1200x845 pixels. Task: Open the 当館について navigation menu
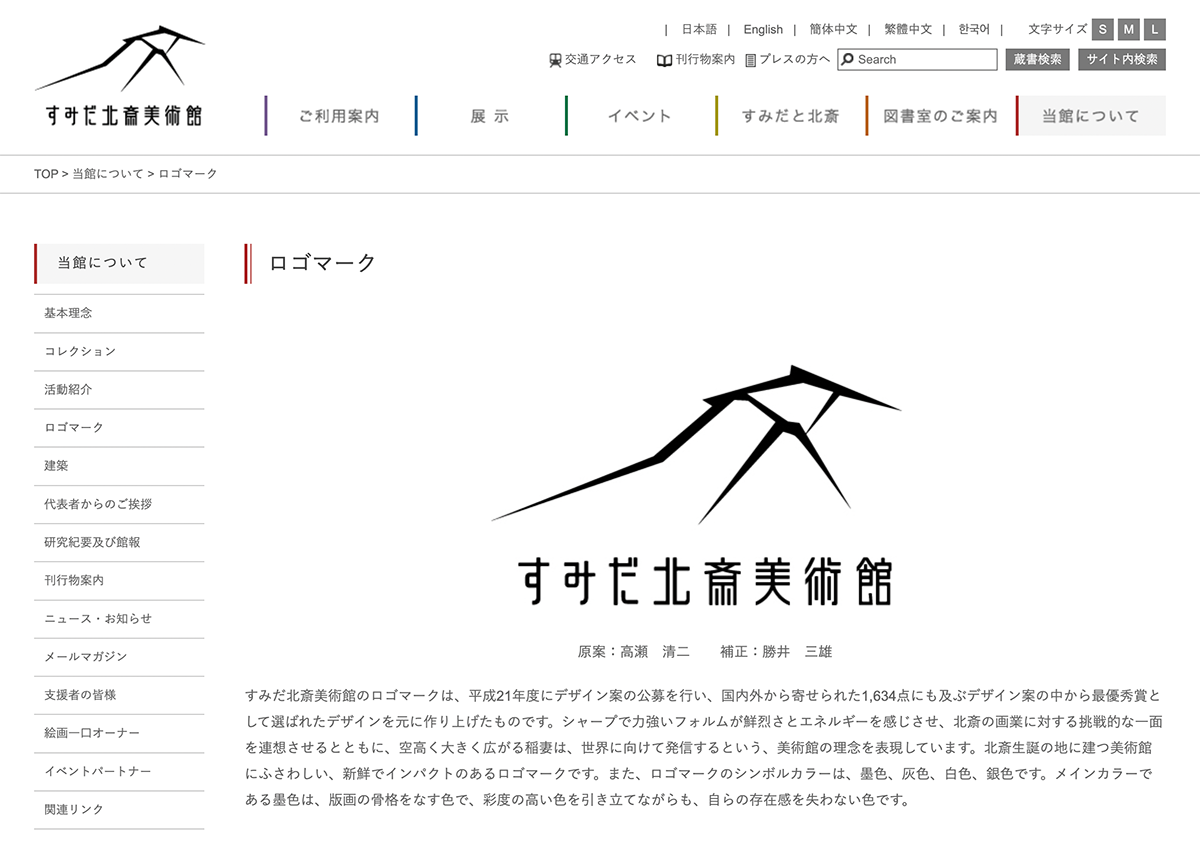click(x=1091, y=116)
